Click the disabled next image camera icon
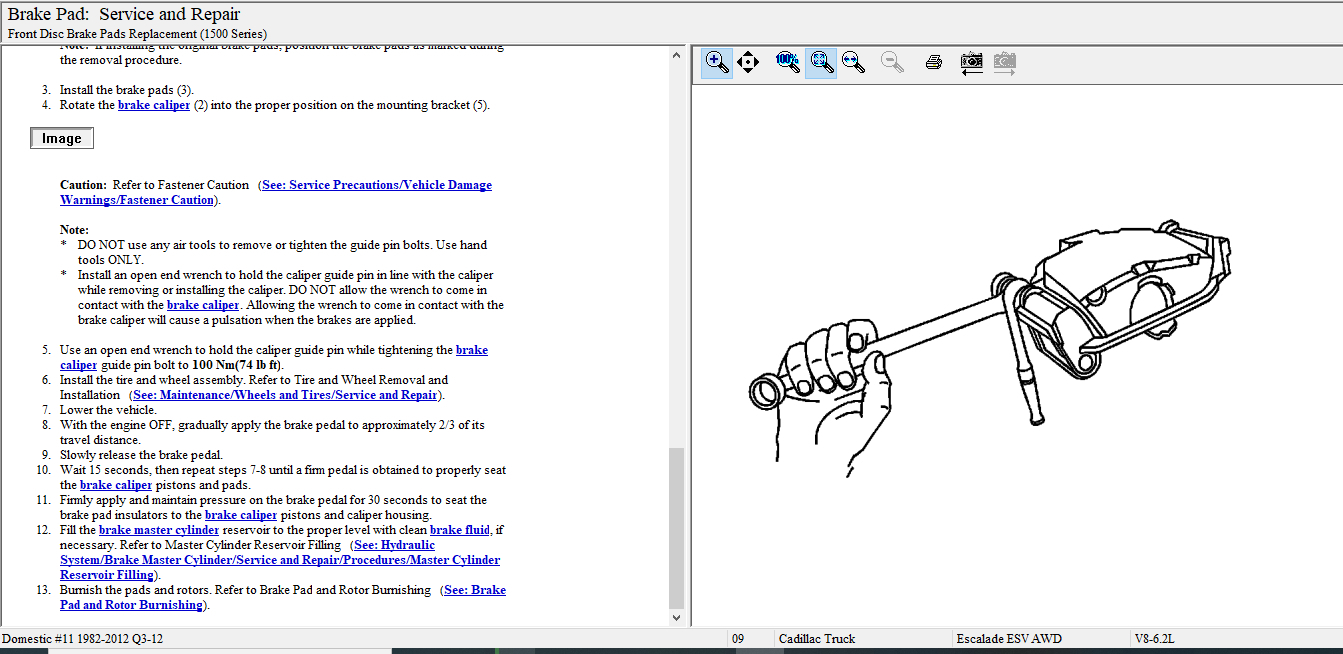This screenshot has height=654, width=1343. 1004,62
